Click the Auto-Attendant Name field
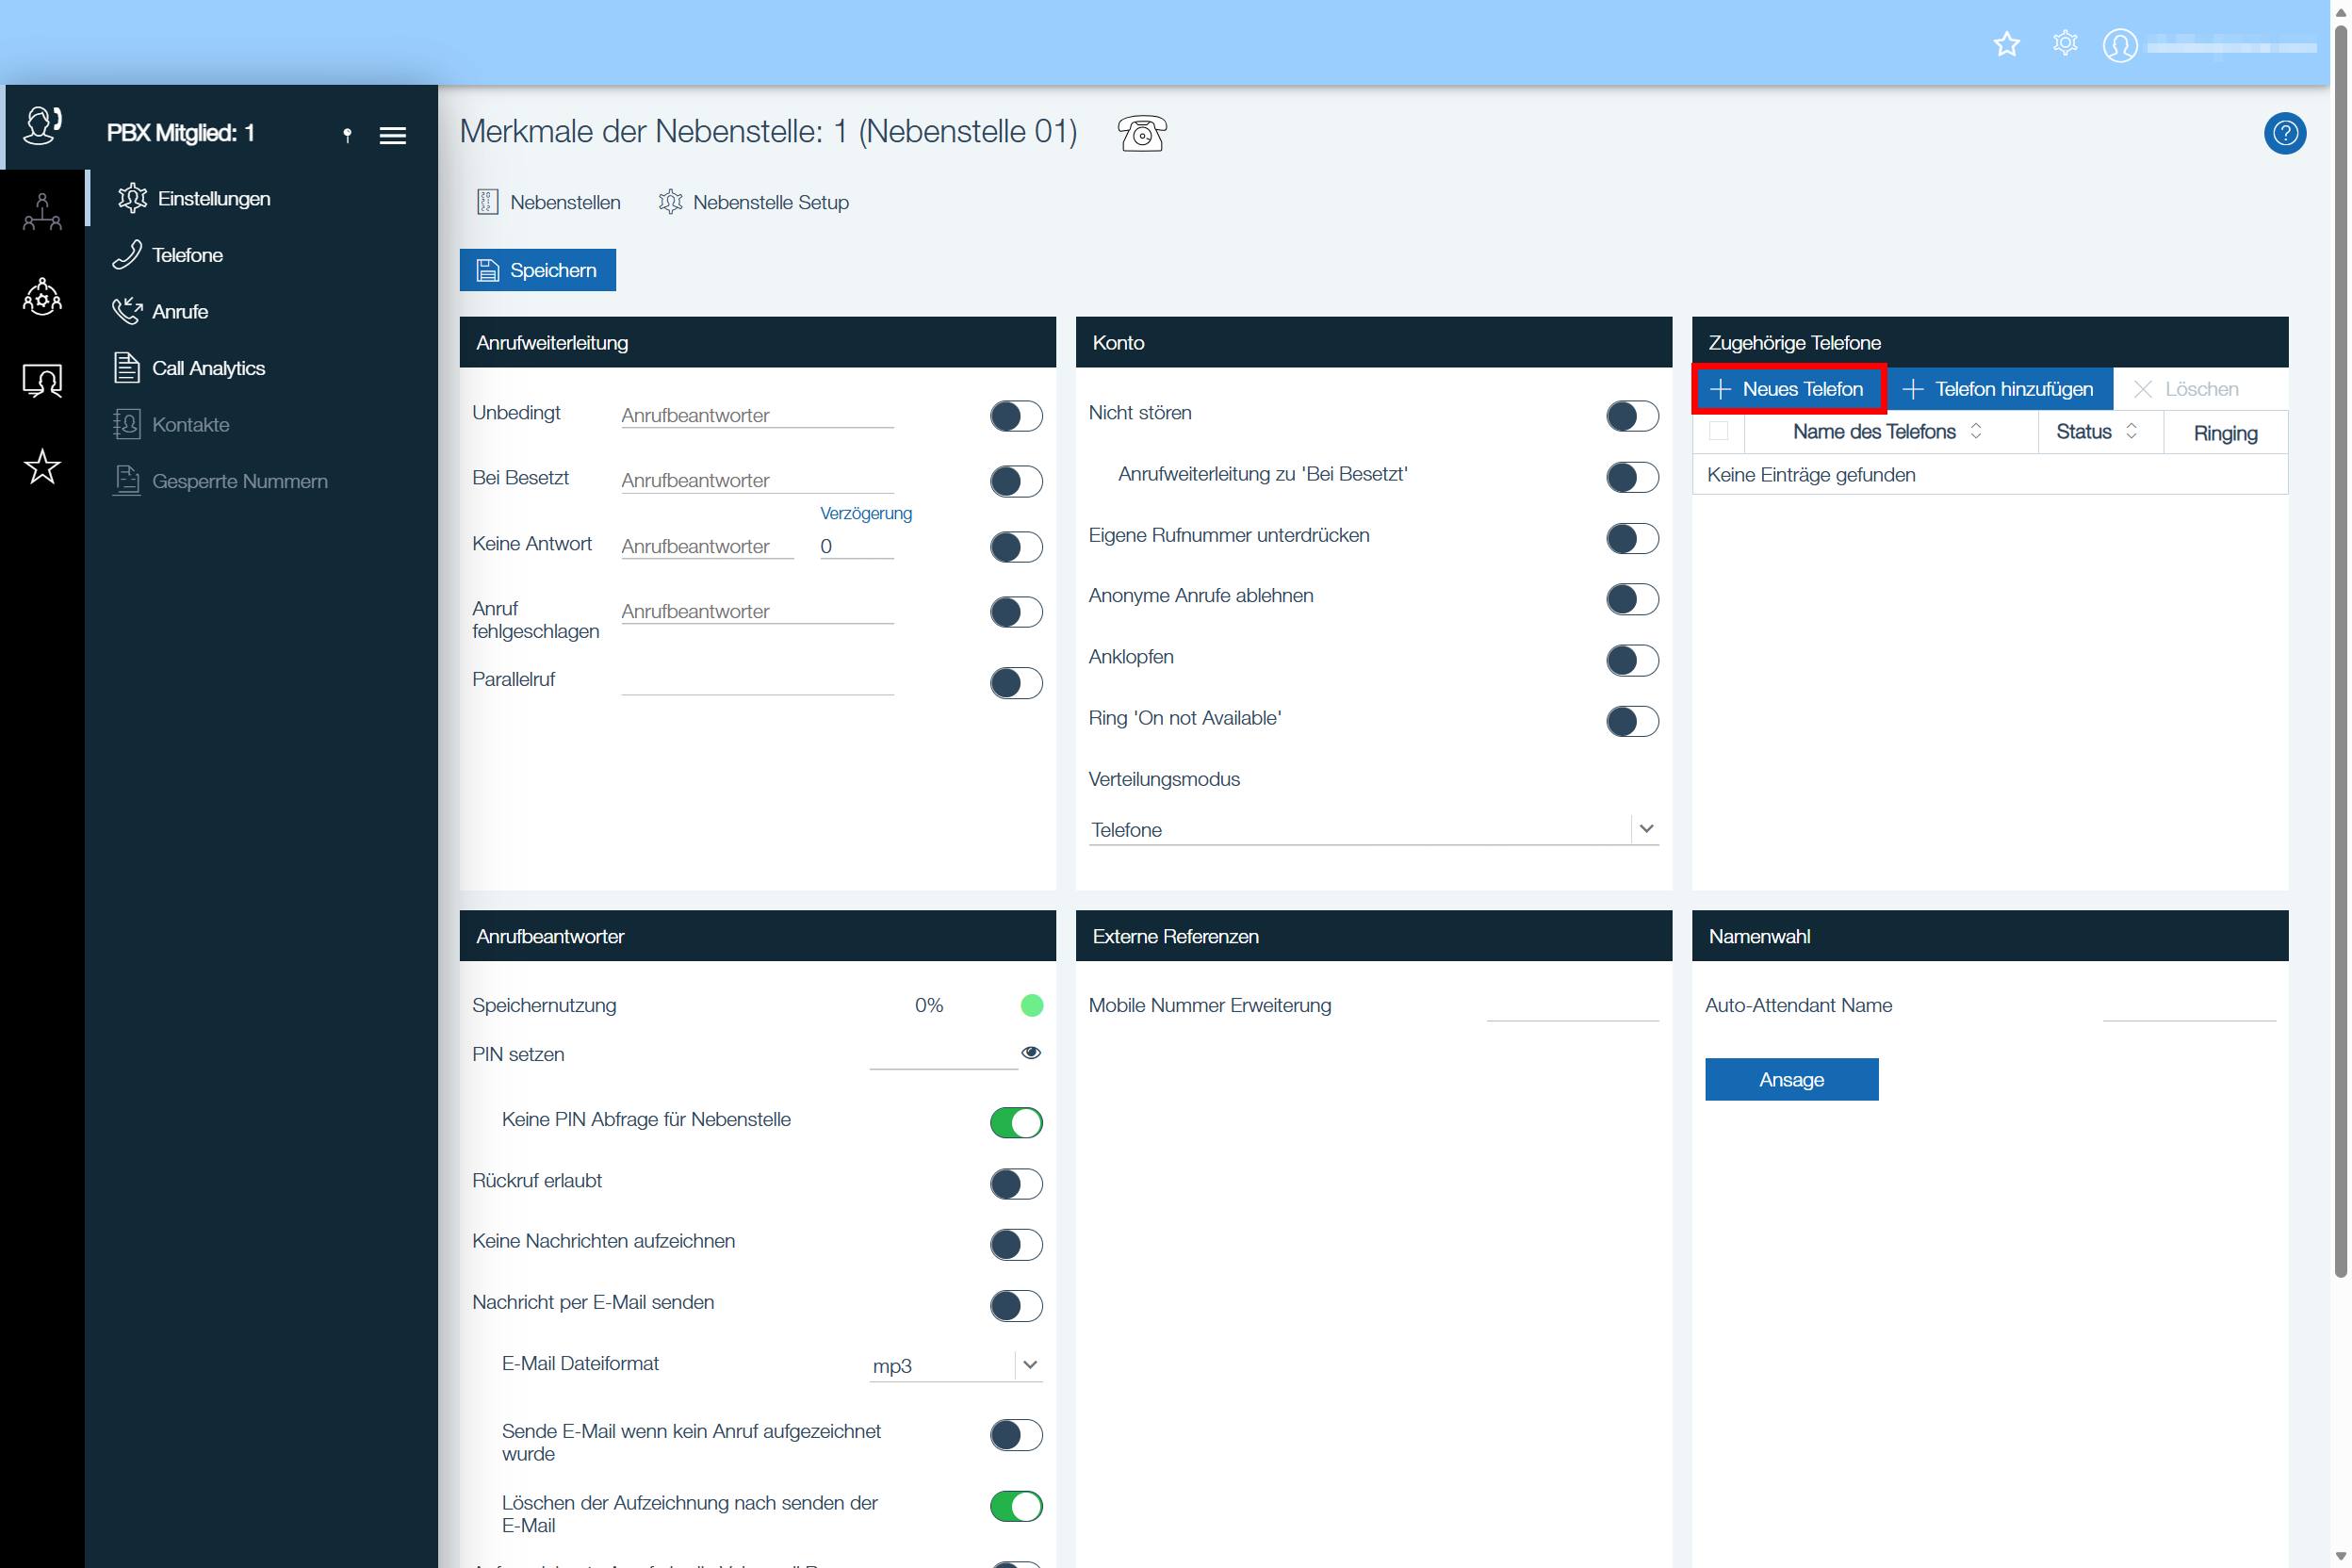2352x1568 pixels. pyautogui.click(x=2188, y=1006)
